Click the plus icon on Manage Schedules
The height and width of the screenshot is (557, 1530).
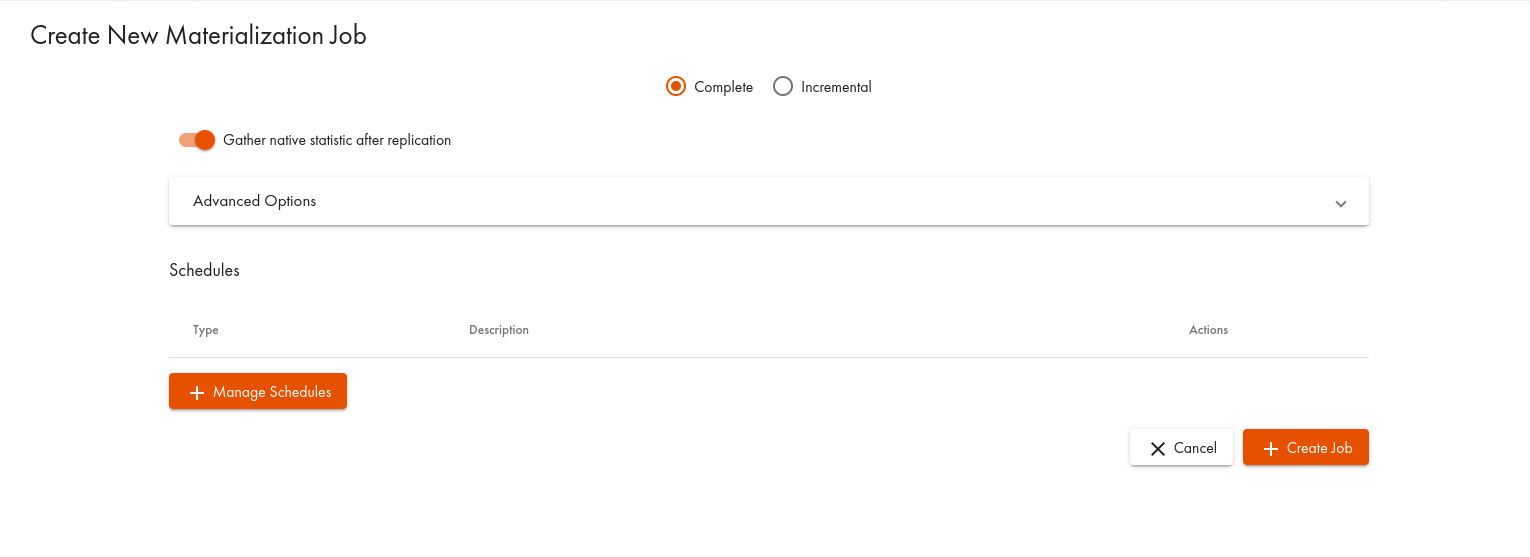click(197, 393)
